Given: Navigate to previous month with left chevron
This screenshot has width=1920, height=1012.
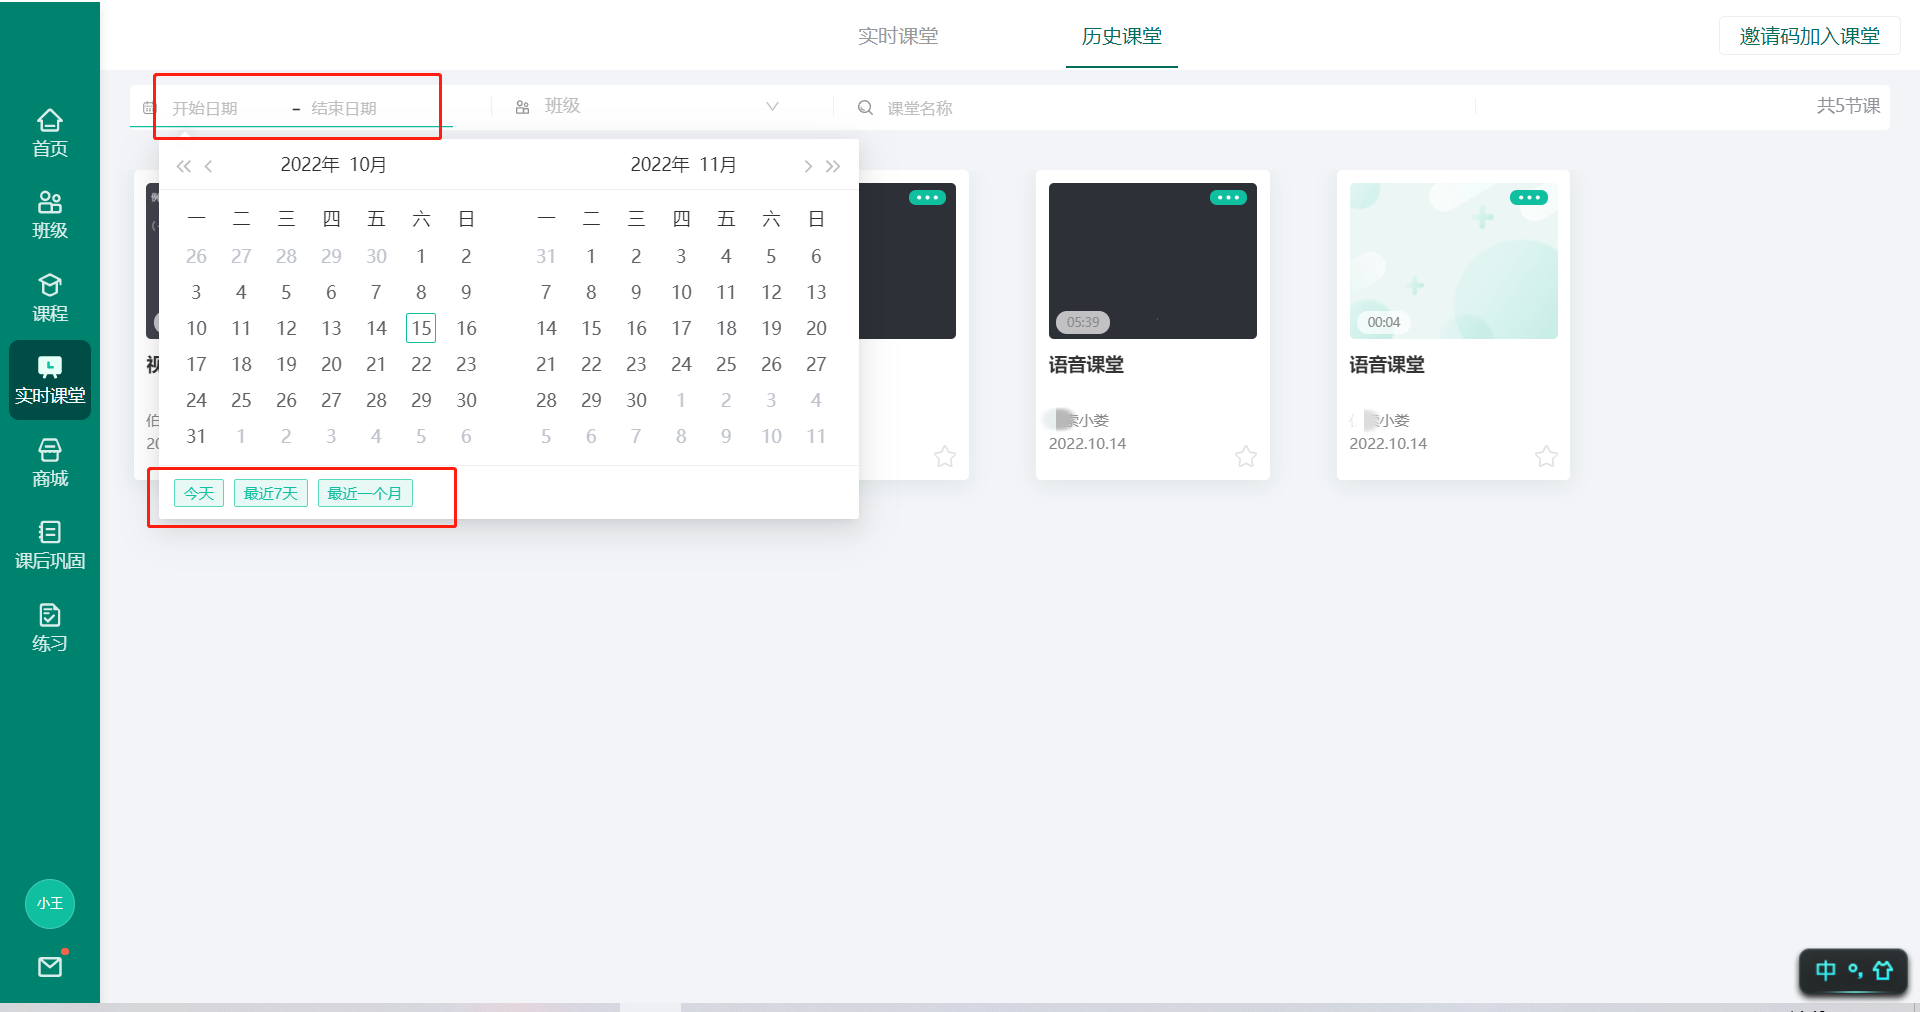Looking at the screenshot, I should (x=209, y=166).
